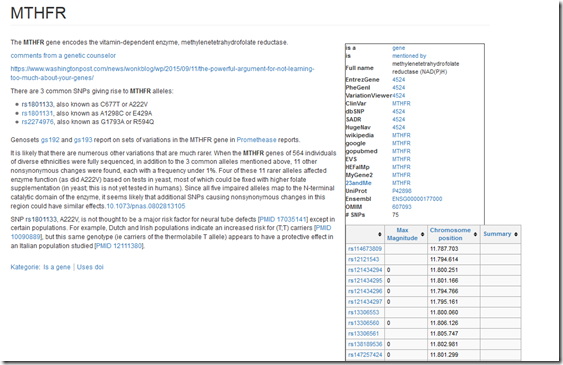Open the EVS MTHFR link
Viewport: 563px width, 365px height.
(x=401, y=159)
